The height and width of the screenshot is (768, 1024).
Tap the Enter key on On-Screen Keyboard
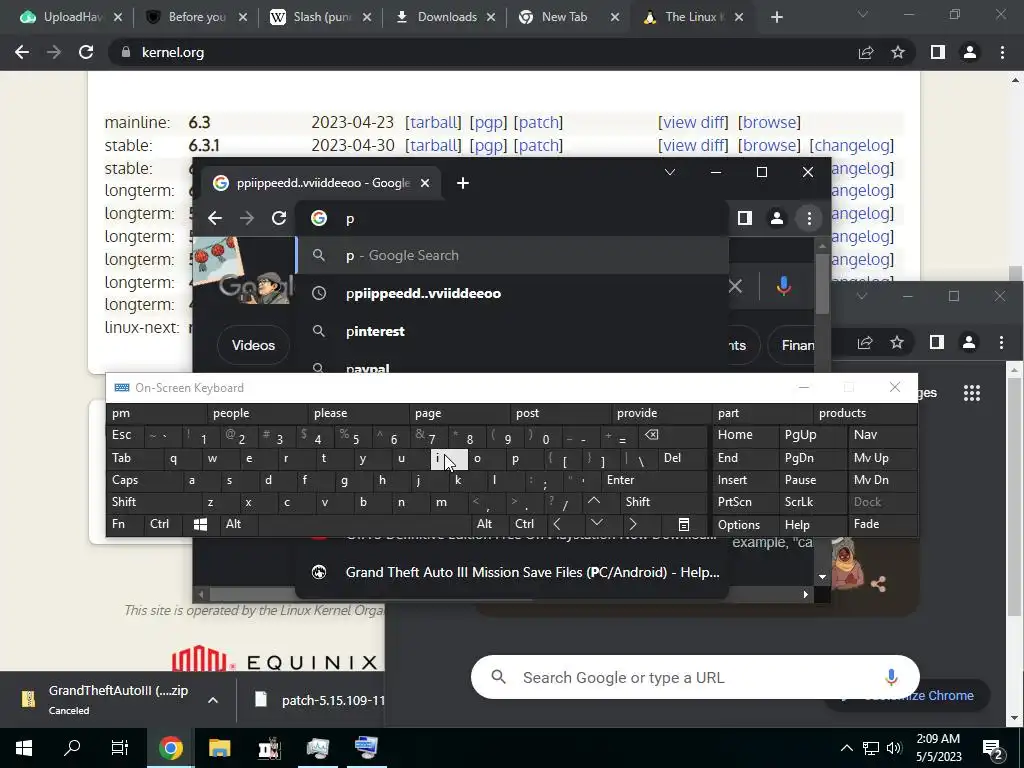[x=654, y=480]
